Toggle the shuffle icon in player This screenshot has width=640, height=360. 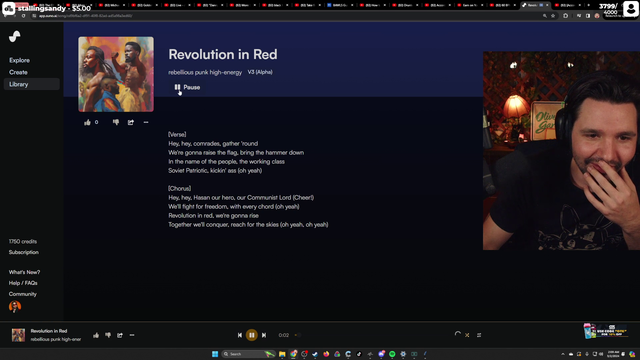coord(467,335)
